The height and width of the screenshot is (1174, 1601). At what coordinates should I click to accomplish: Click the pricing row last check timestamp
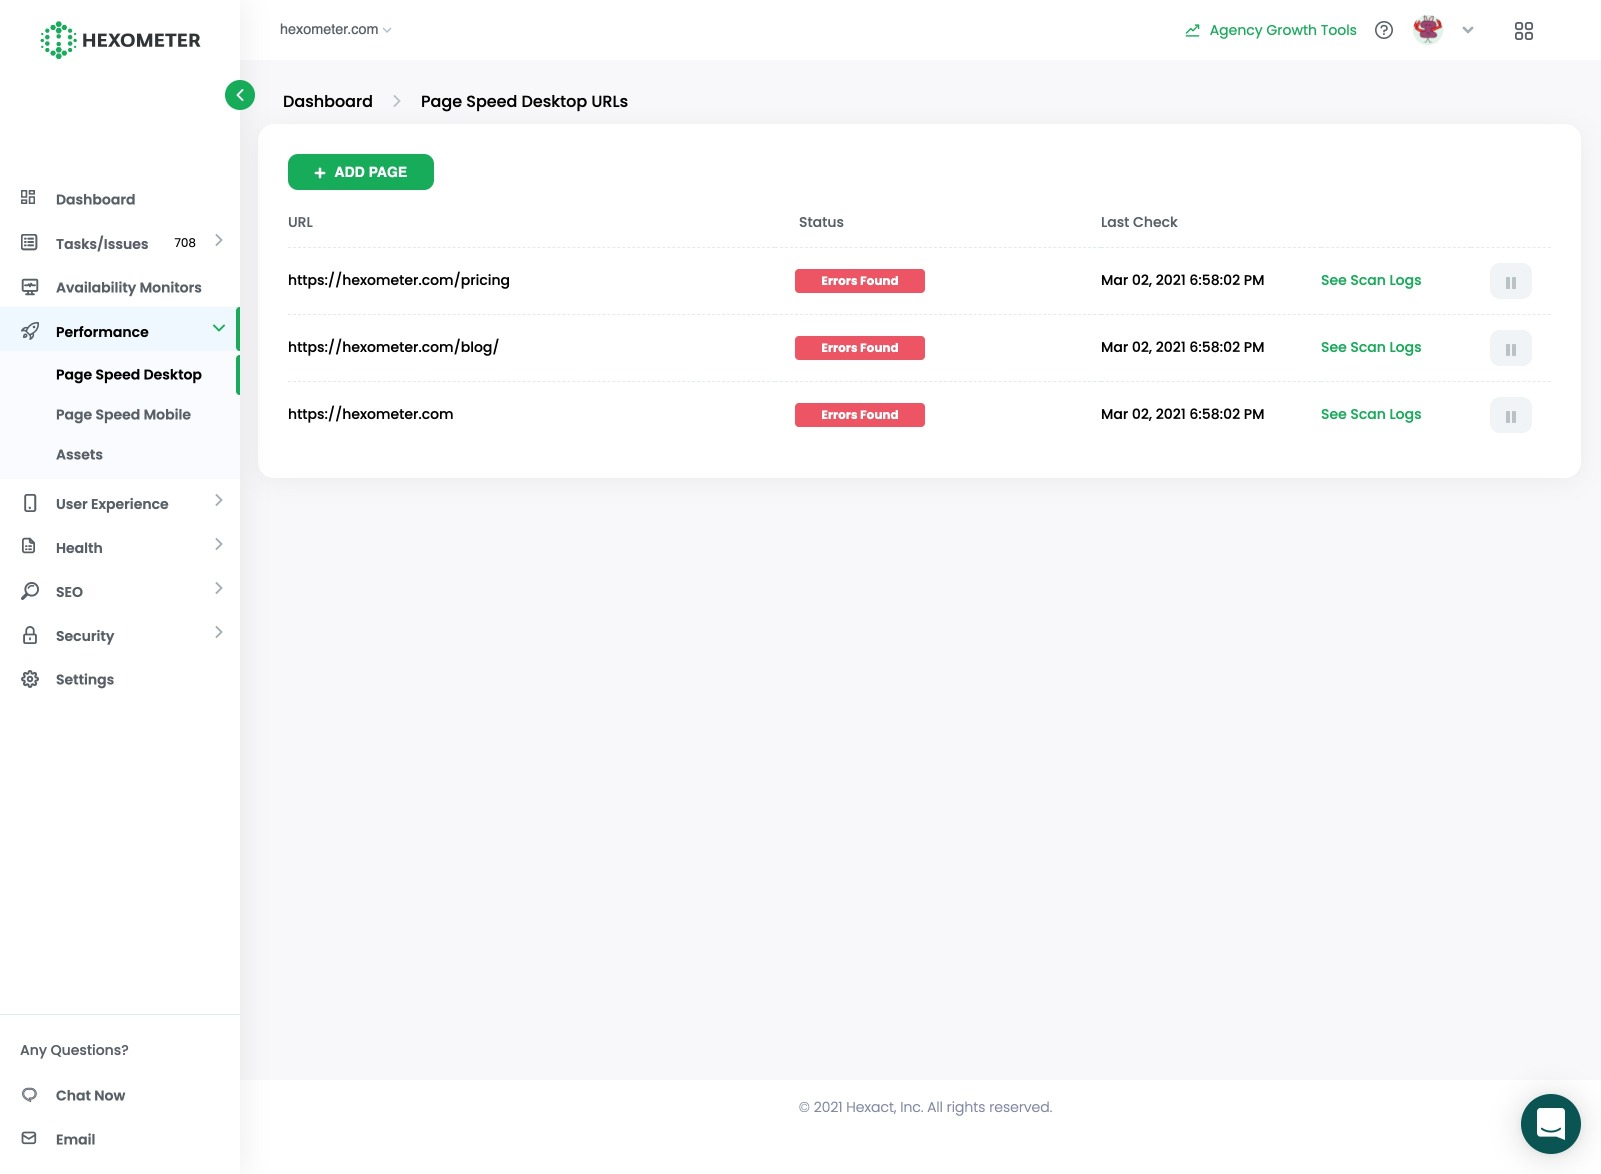click(1182, 280)
